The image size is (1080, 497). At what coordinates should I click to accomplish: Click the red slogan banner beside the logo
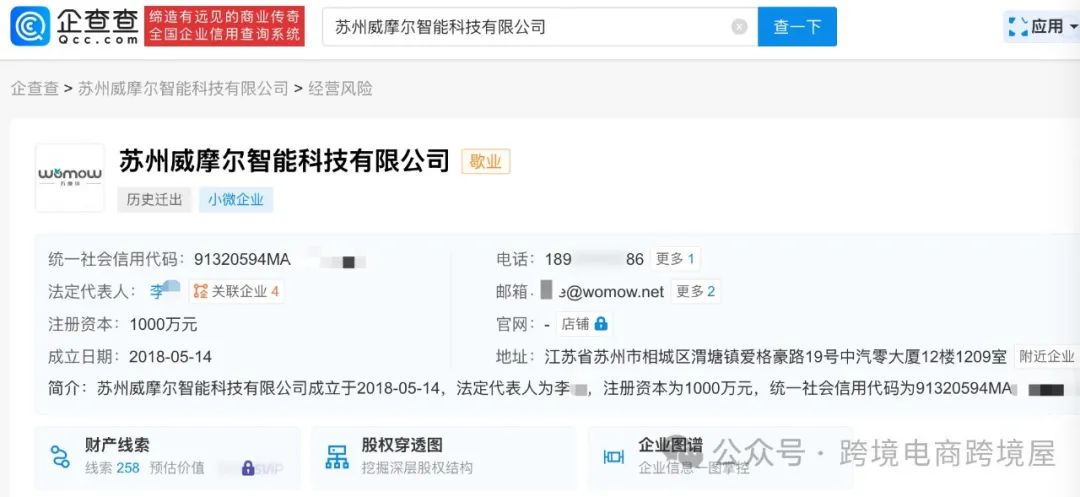(224, 26)
